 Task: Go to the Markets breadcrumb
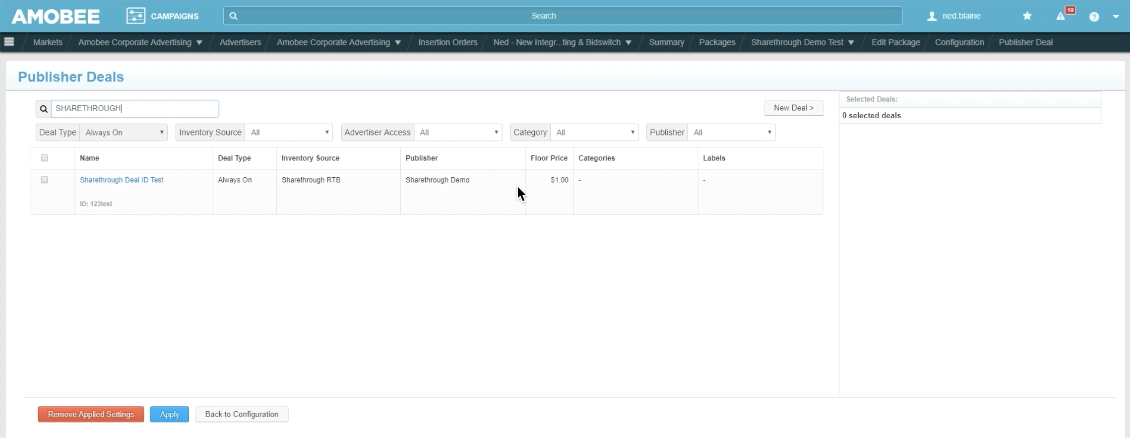pos(48,43)
